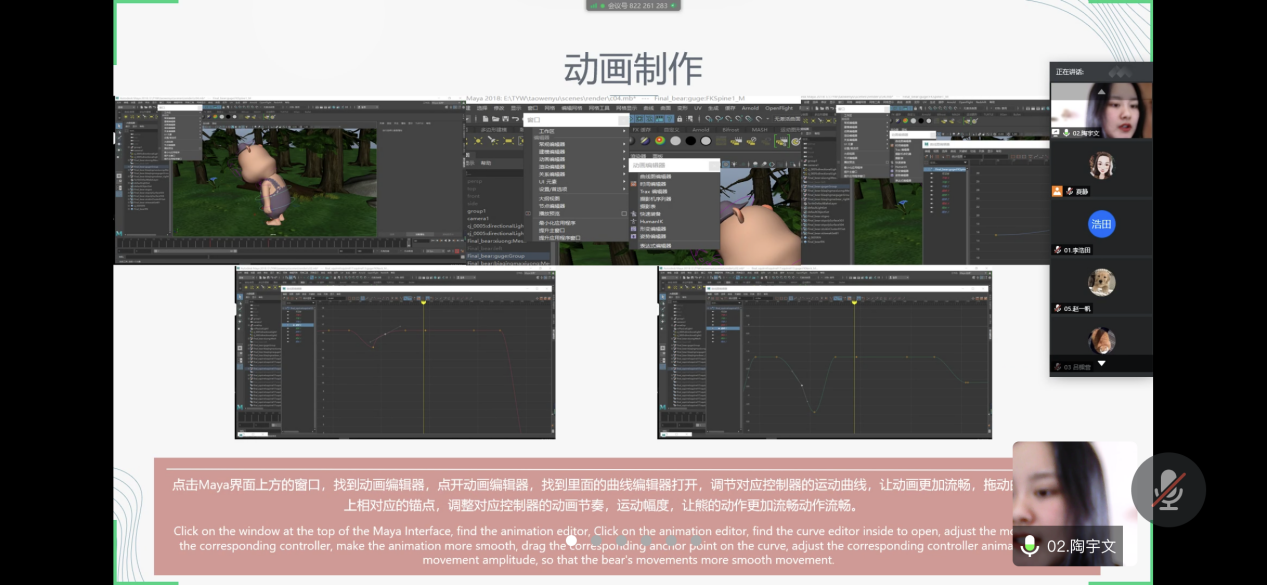Select the first slide pagination dot
This screenshot has width=1267, height=585.
(x=572, y=540)
